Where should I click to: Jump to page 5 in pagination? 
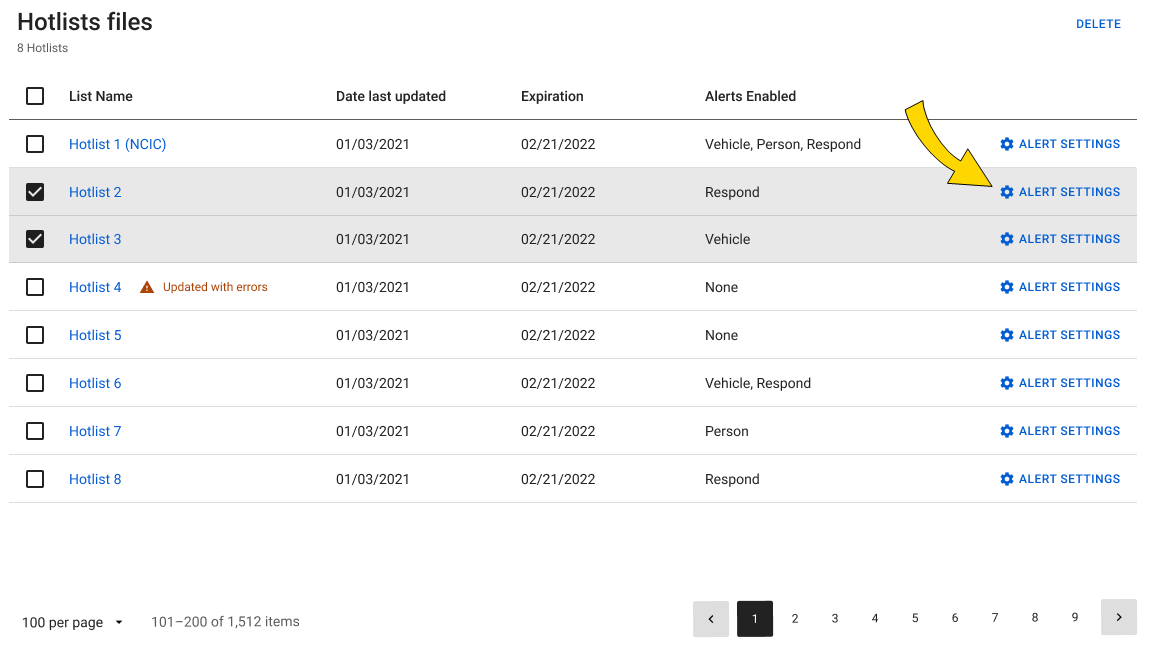[914, 618]
